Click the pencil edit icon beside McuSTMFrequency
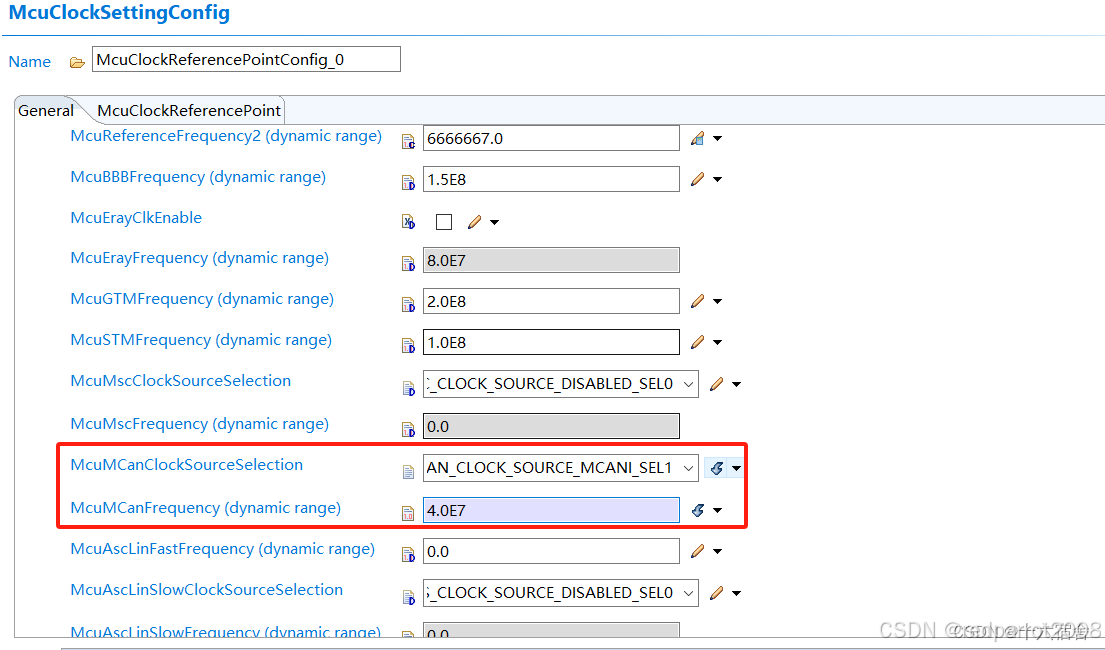Image resolution: width=1105 pixels, height=650 pixels. (x=697, y=342)
